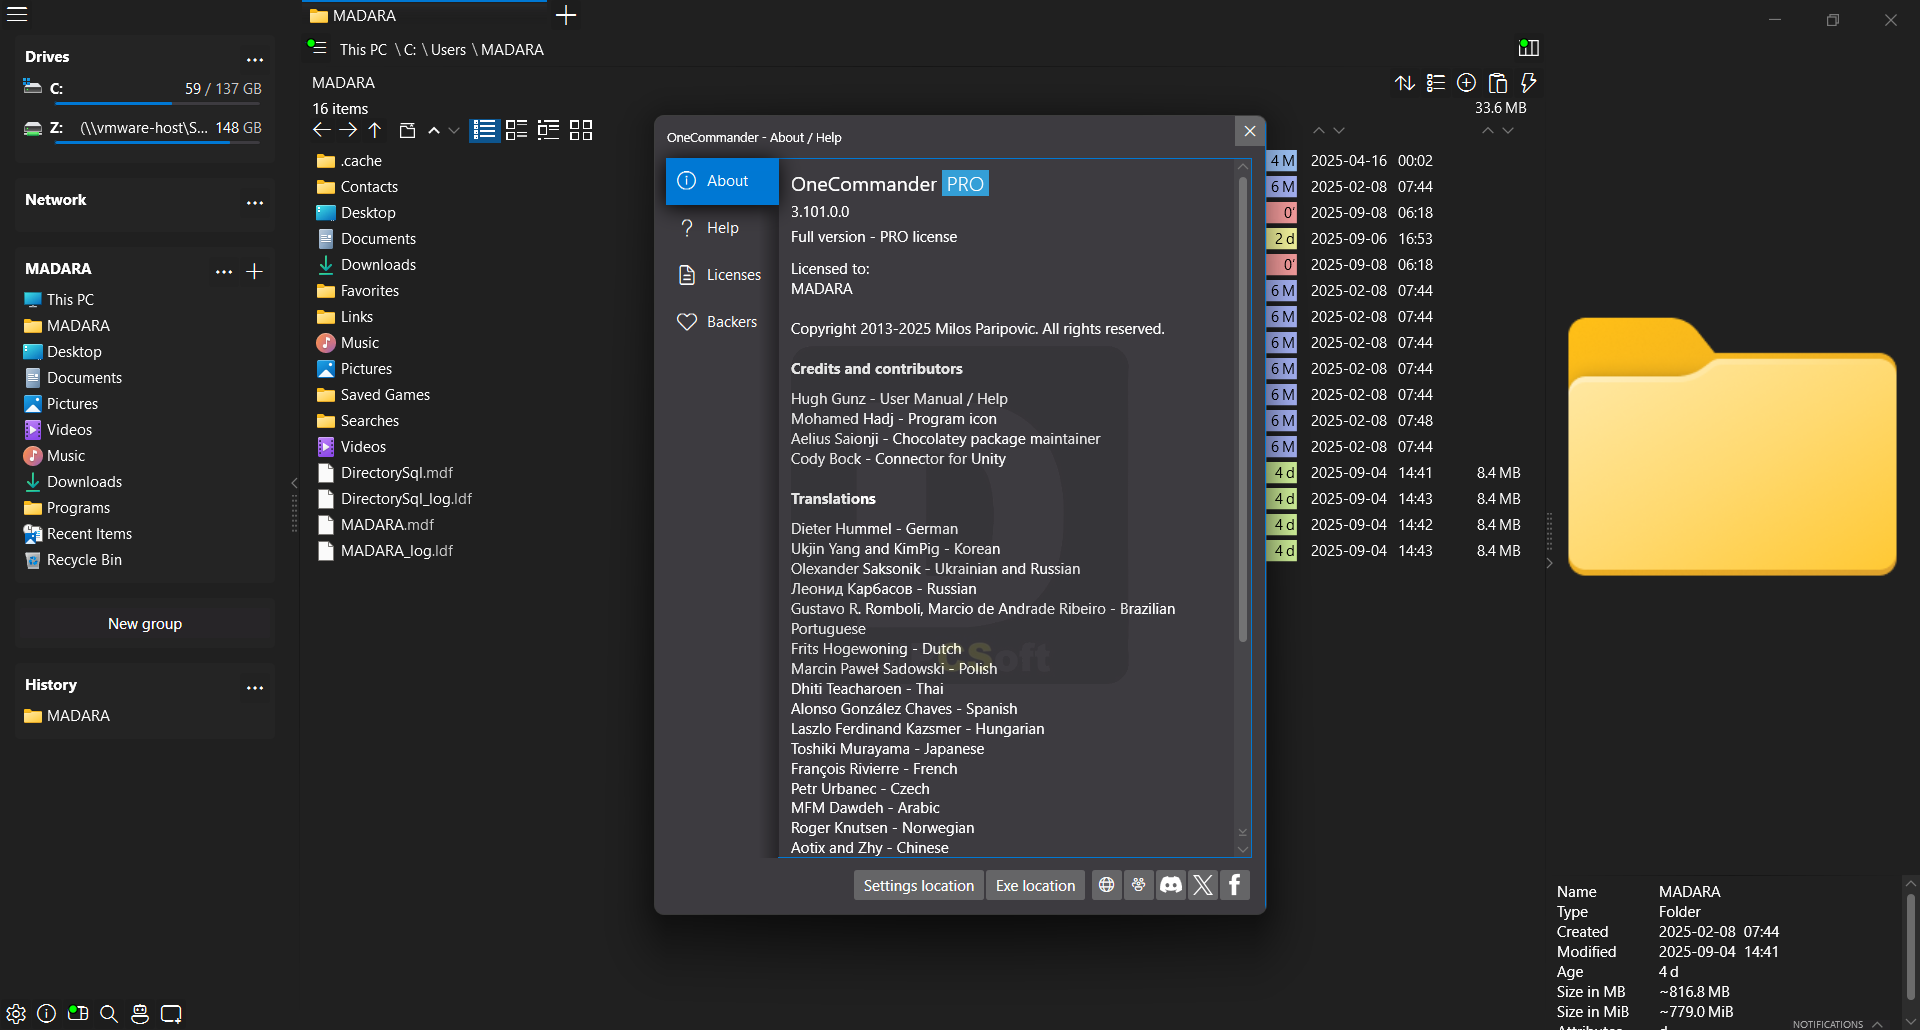Click This PC in the breadcrumb path
Screen dimensions: 1920x1030
point(363,50)
